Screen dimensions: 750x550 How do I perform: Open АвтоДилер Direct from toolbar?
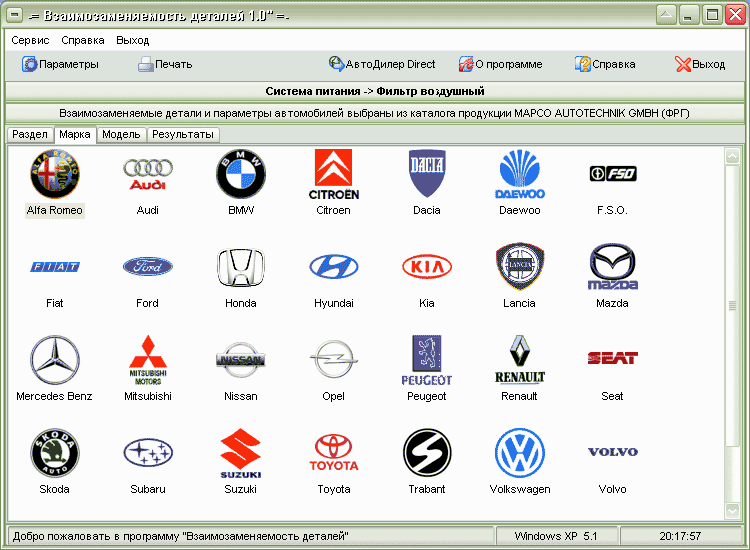[x=382, y=64]
